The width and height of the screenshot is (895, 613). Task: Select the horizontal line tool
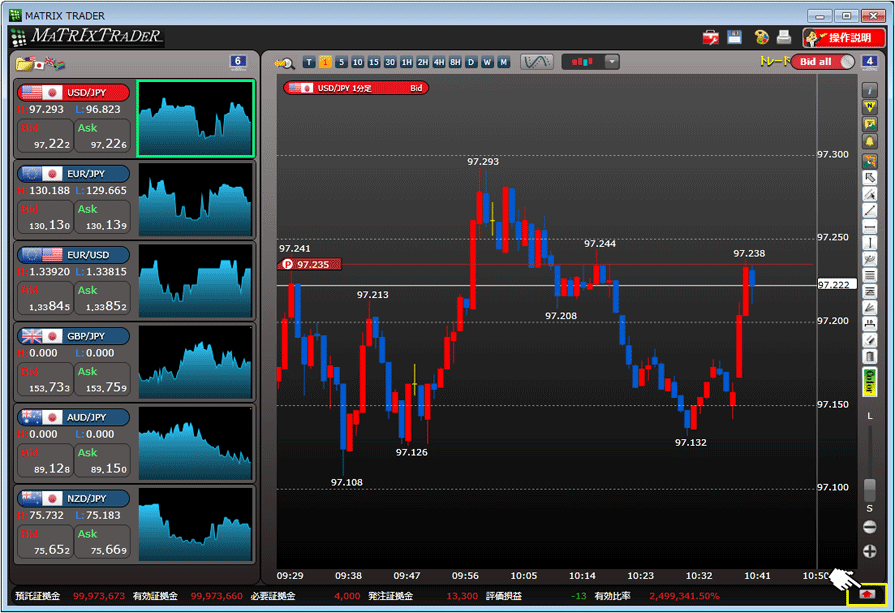point(869,227)
